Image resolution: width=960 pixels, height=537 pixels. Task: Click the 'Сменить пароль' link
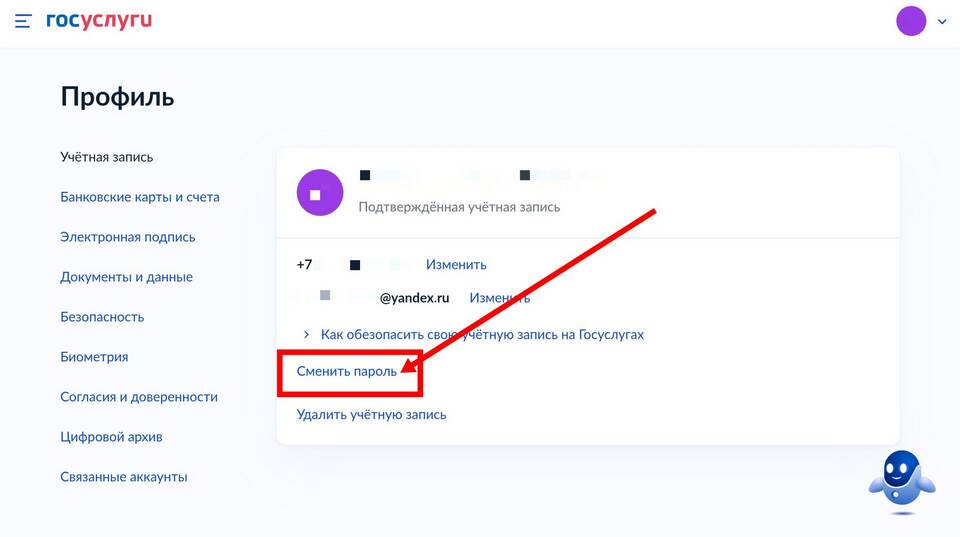click(347, 371)
